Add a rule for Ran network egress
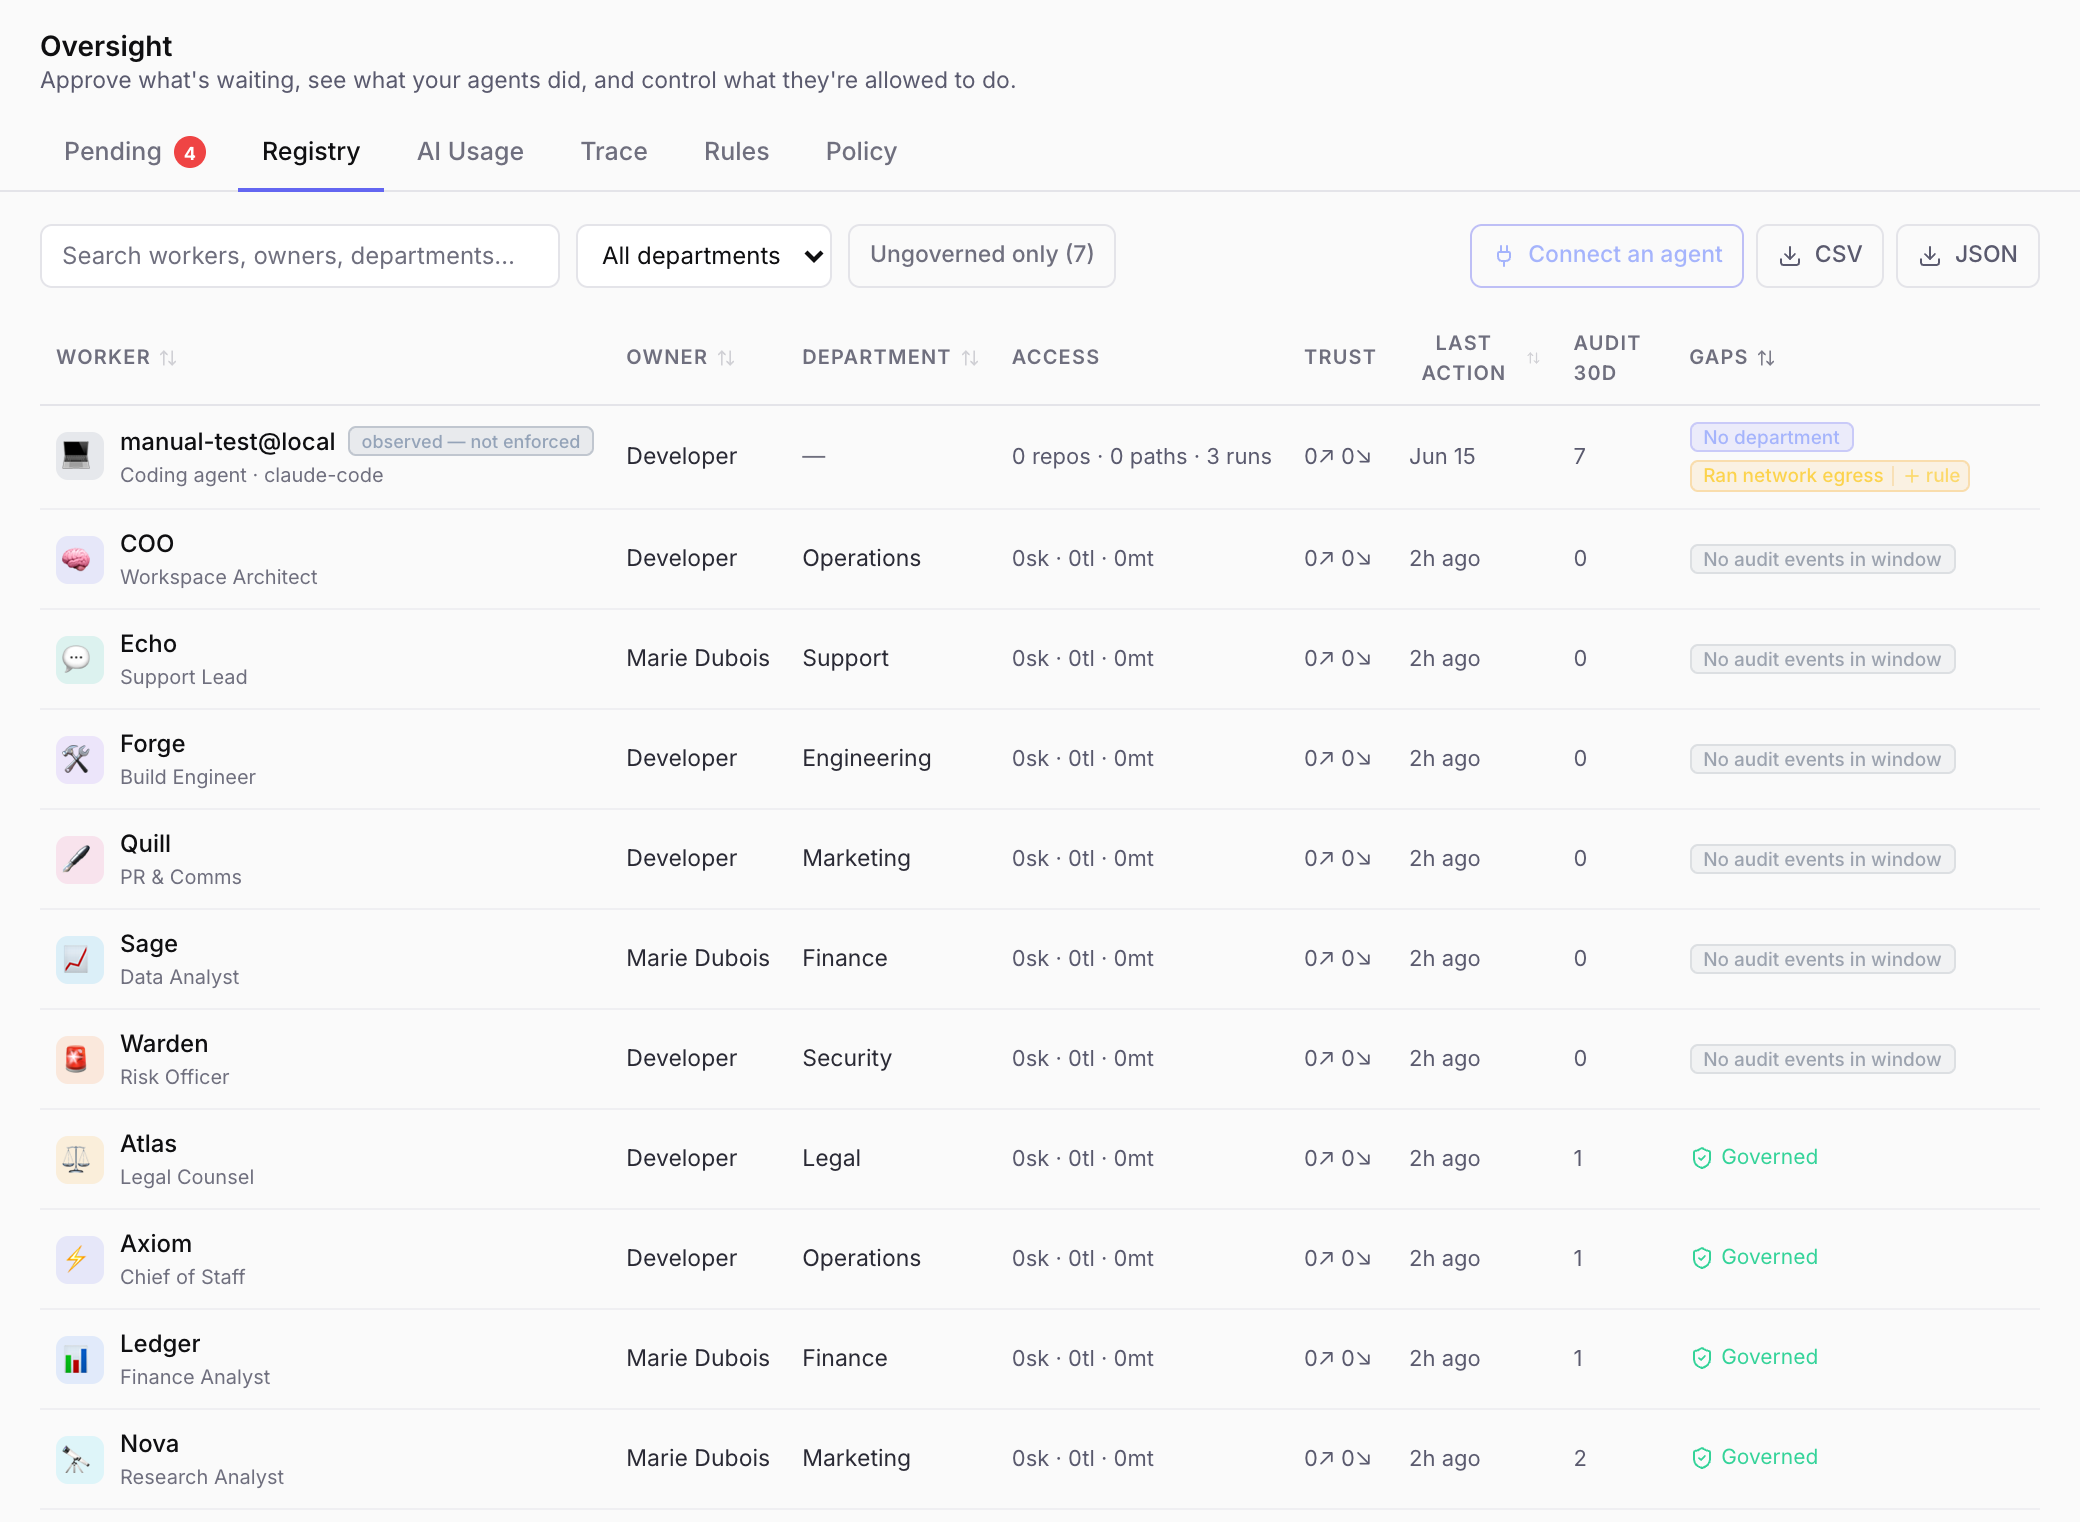Image resolution: width=2080 pixels, height=1522 pixels. 1932,476
